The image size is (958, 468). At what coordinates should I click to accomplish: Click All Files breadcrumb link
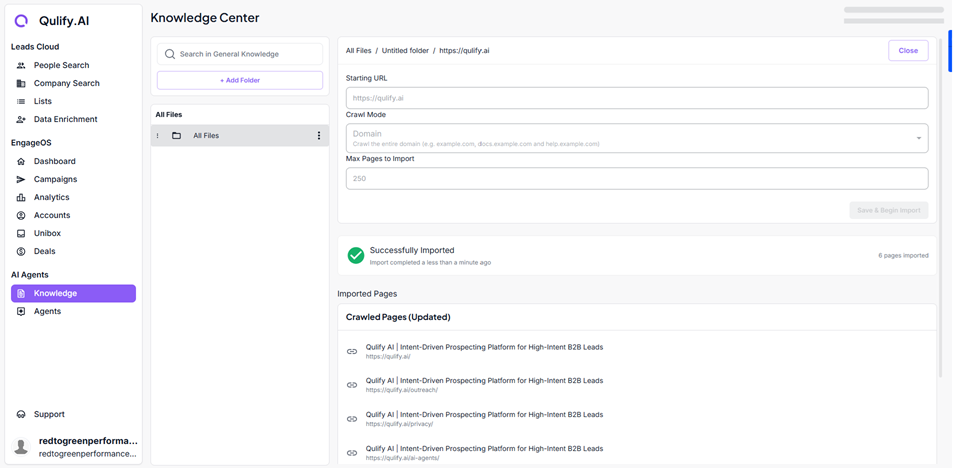click(359, 51)
